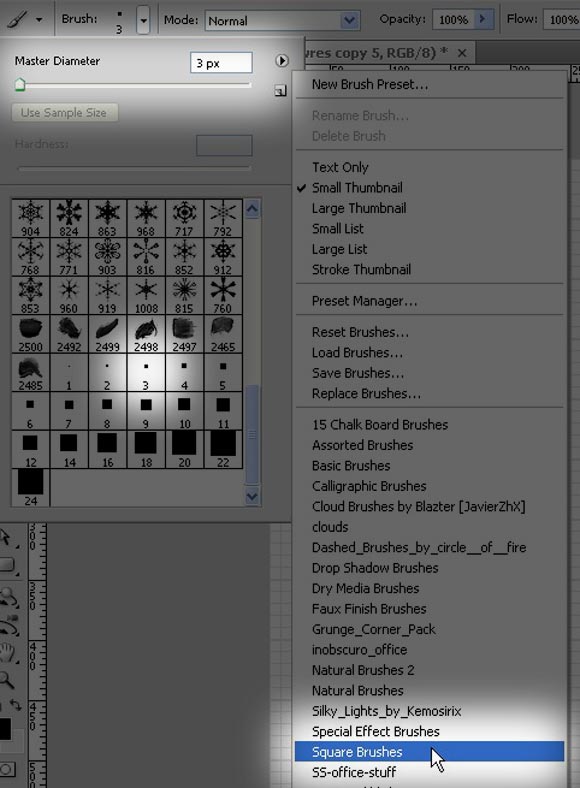Select the paint stroke brush 2500
The width and height of the screenshot is (580, 788).
pos(31,334)
